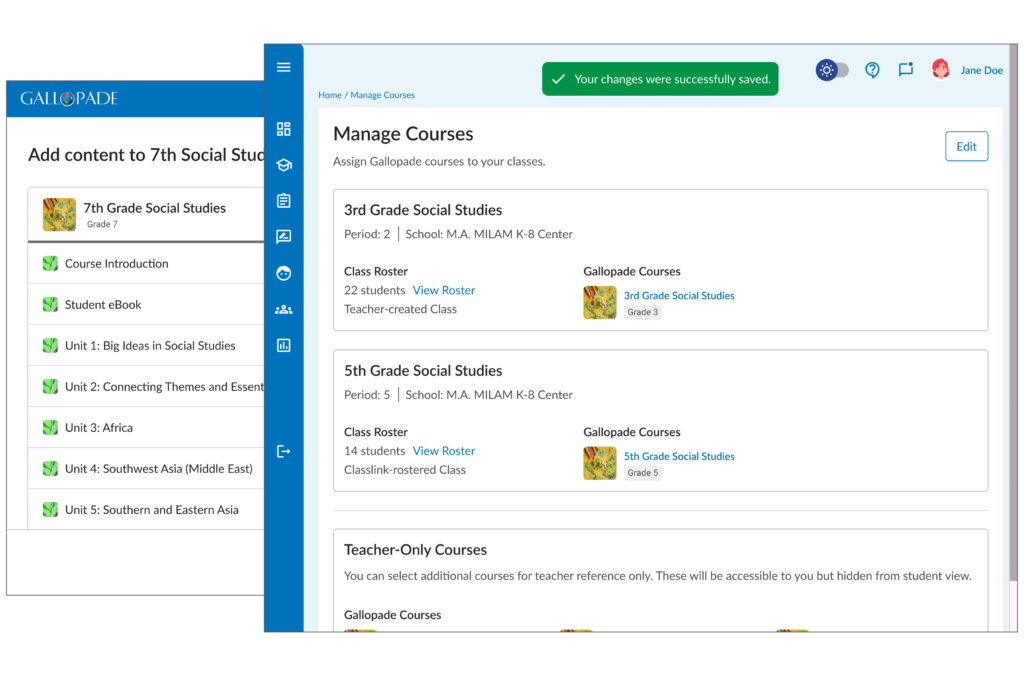Open the hamburger menu in the sidebar
1024x676 pixels.
(x=283, y=67)
